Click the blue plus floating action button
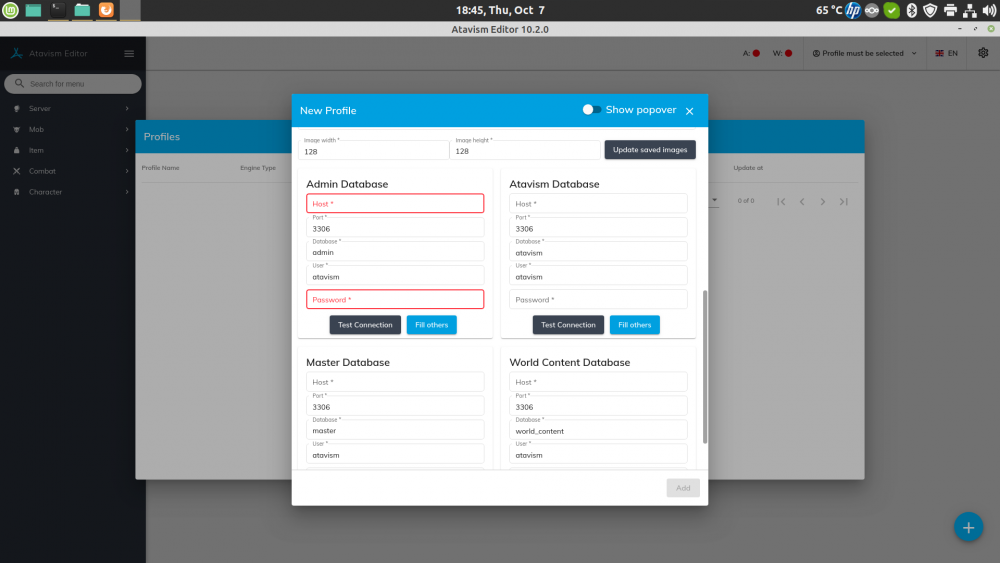 point(967,526)
